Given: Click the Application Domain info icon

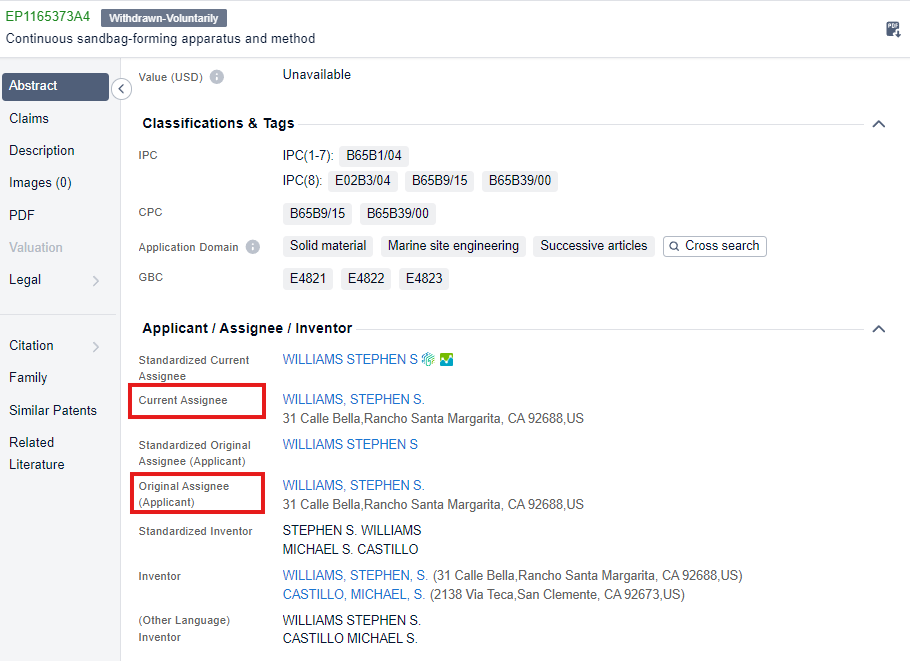Looking at the screenshot, I should pos(253,247).
